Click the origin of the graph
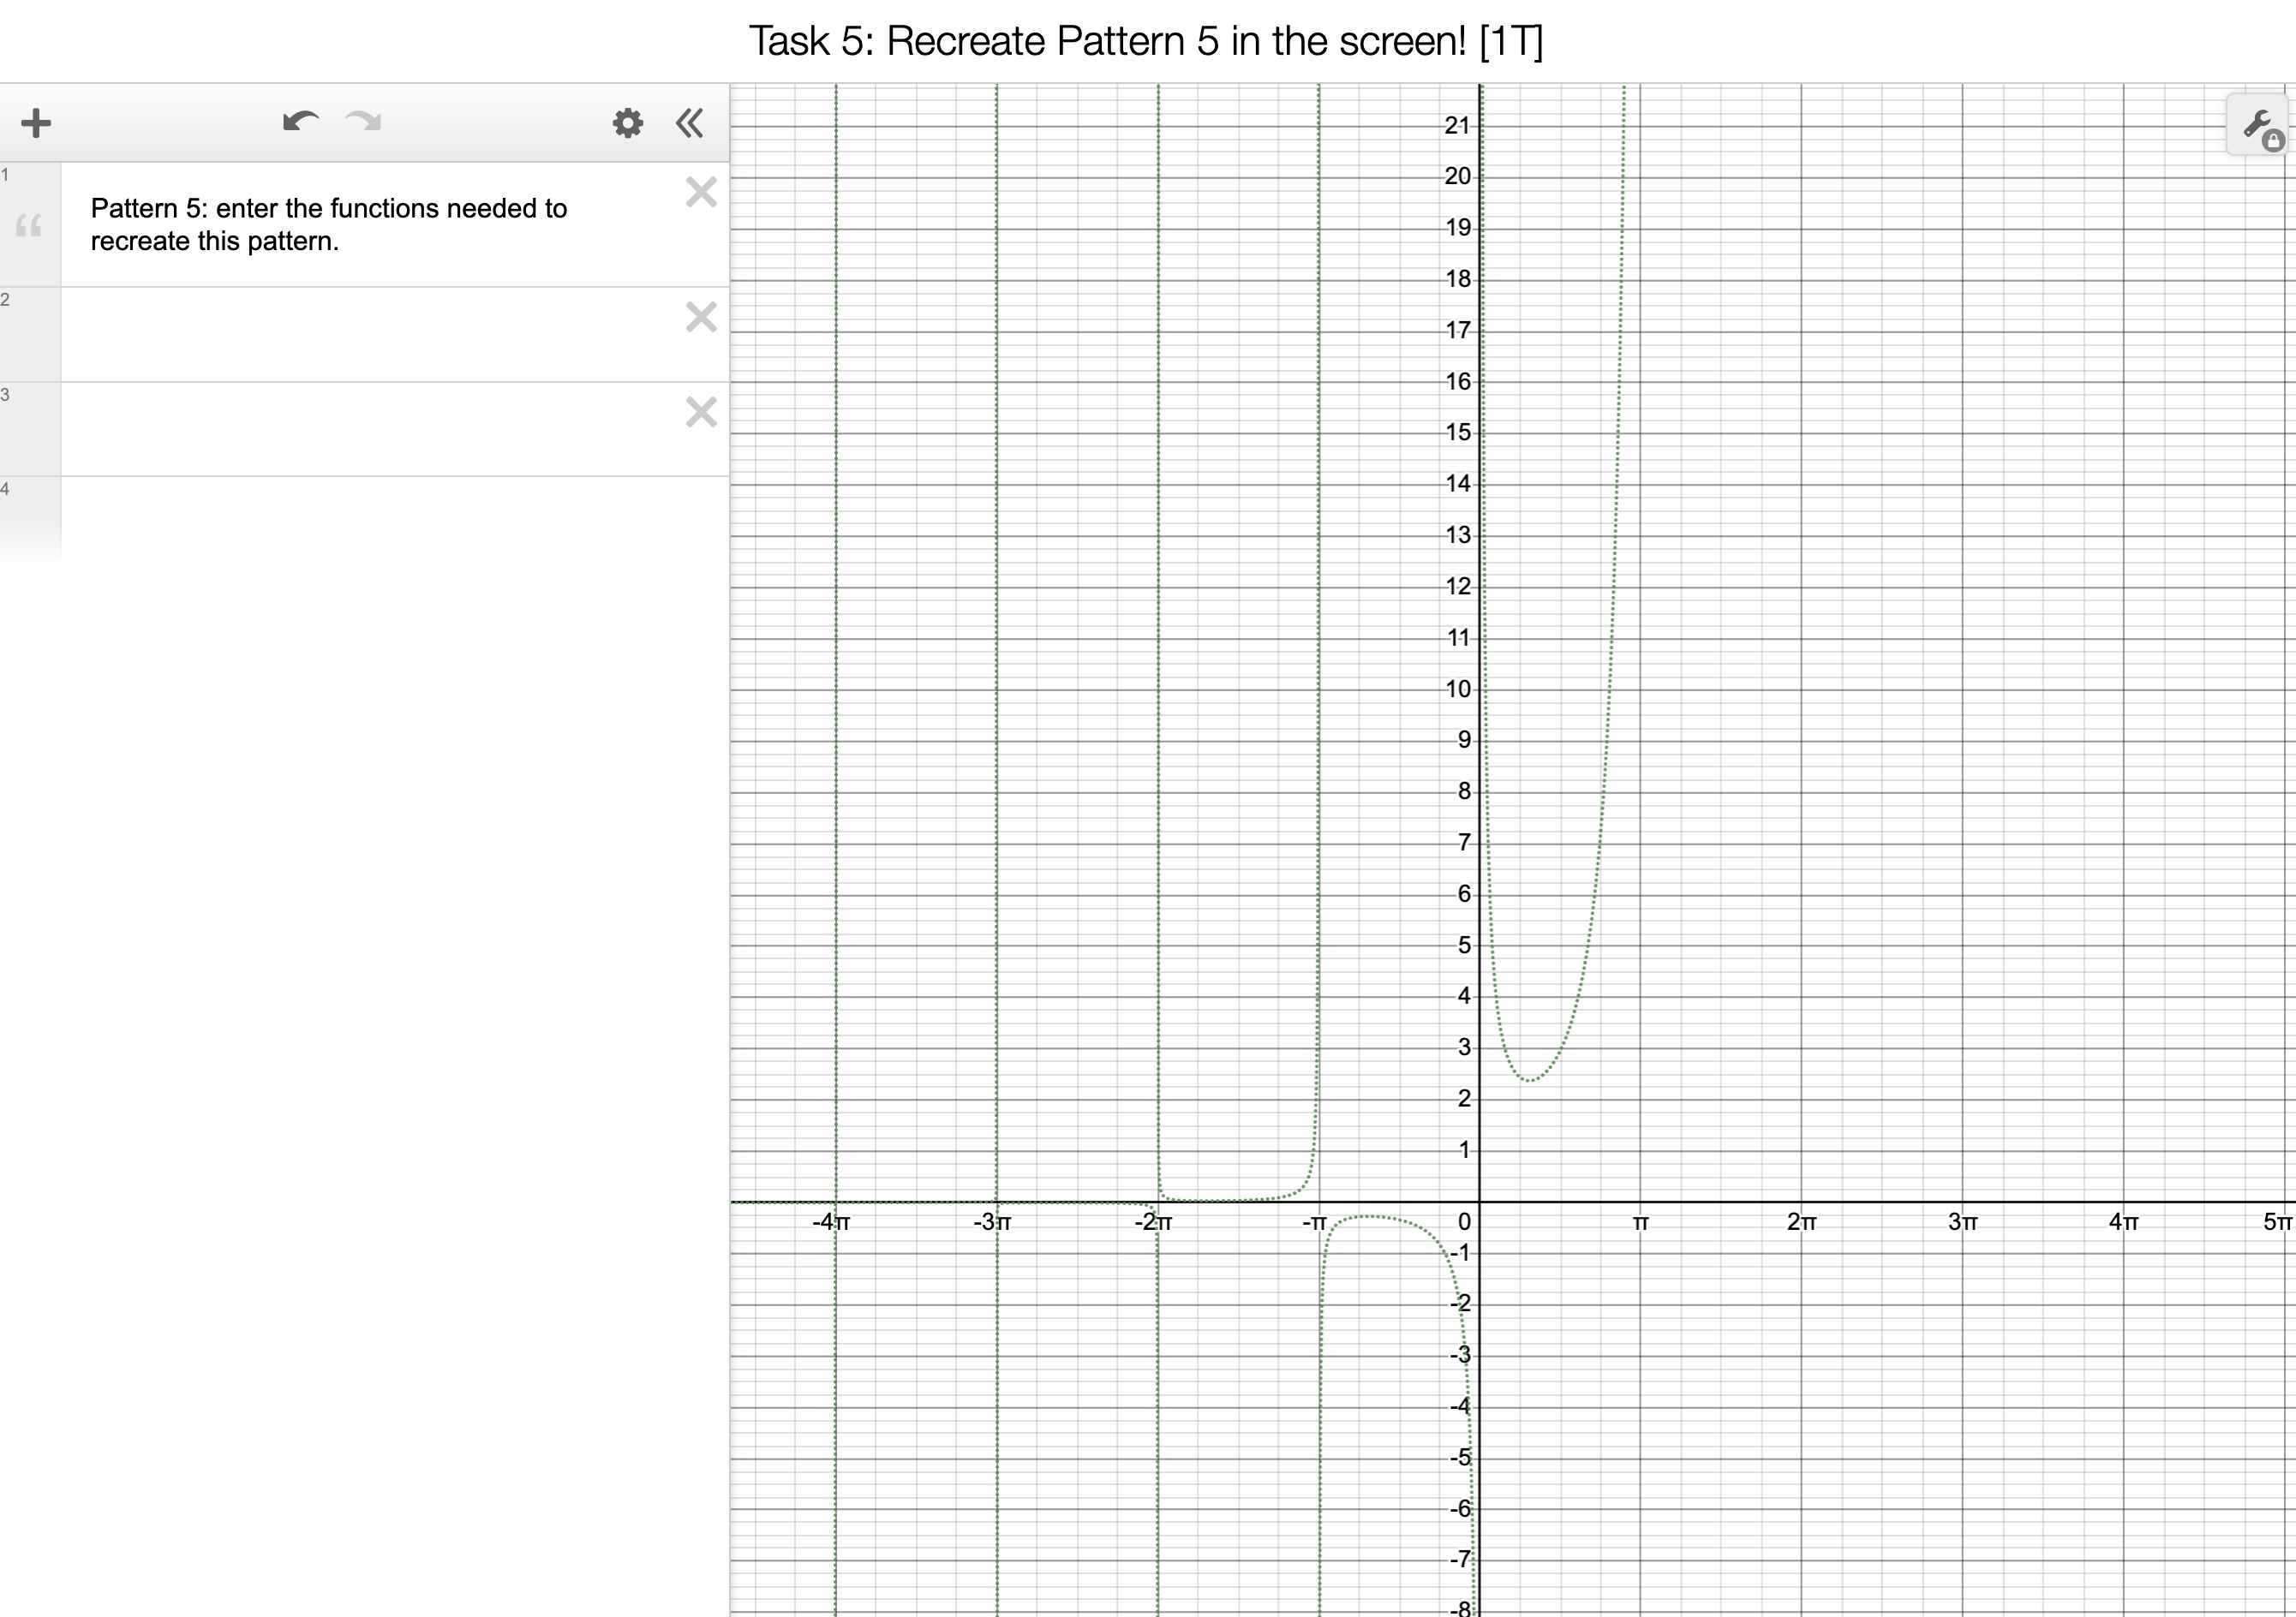 point(1479,1201)
